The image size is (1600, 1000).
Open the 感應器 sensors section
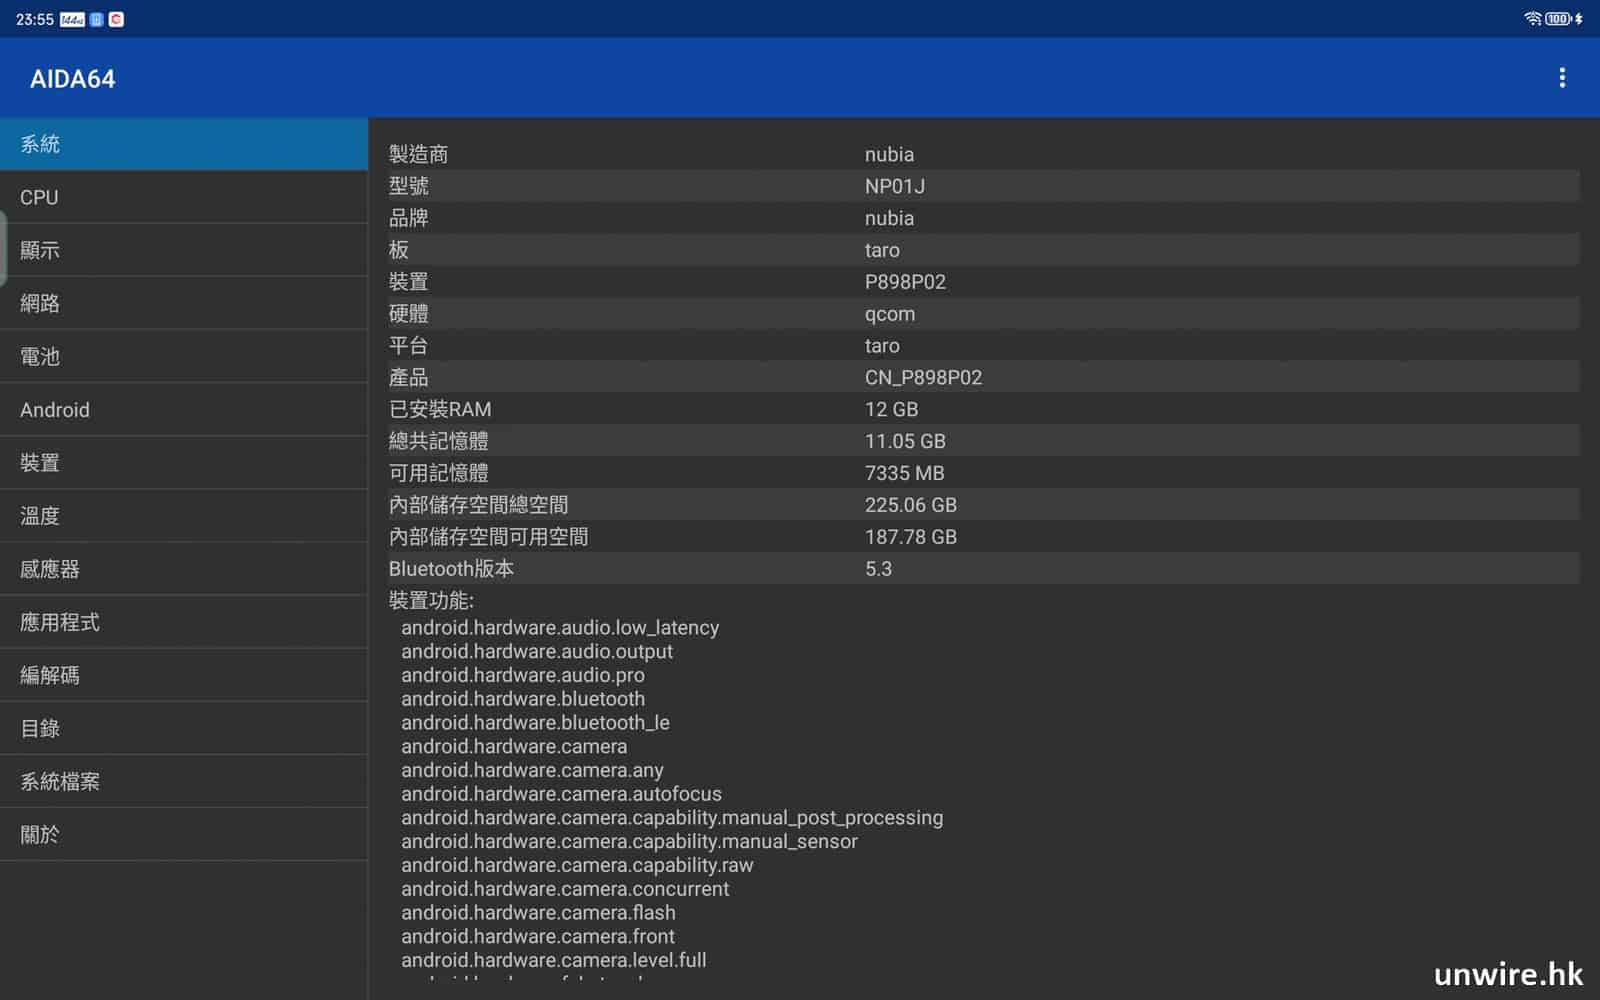184,569
